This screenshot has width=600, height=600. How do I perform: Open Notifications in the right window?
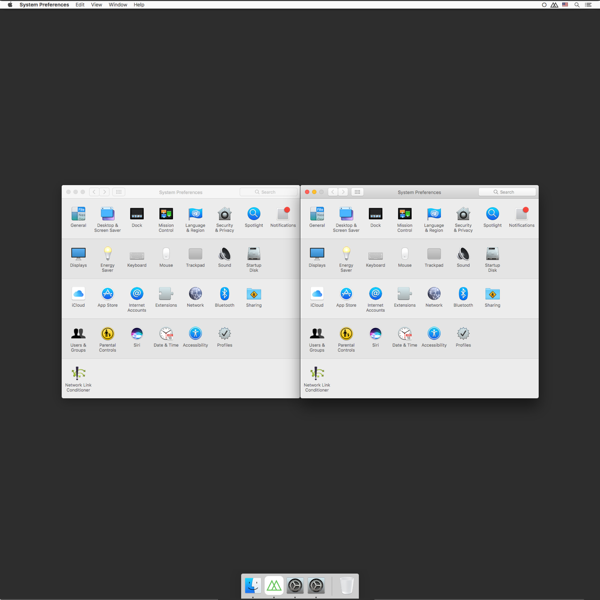click(x=522, y=217)
